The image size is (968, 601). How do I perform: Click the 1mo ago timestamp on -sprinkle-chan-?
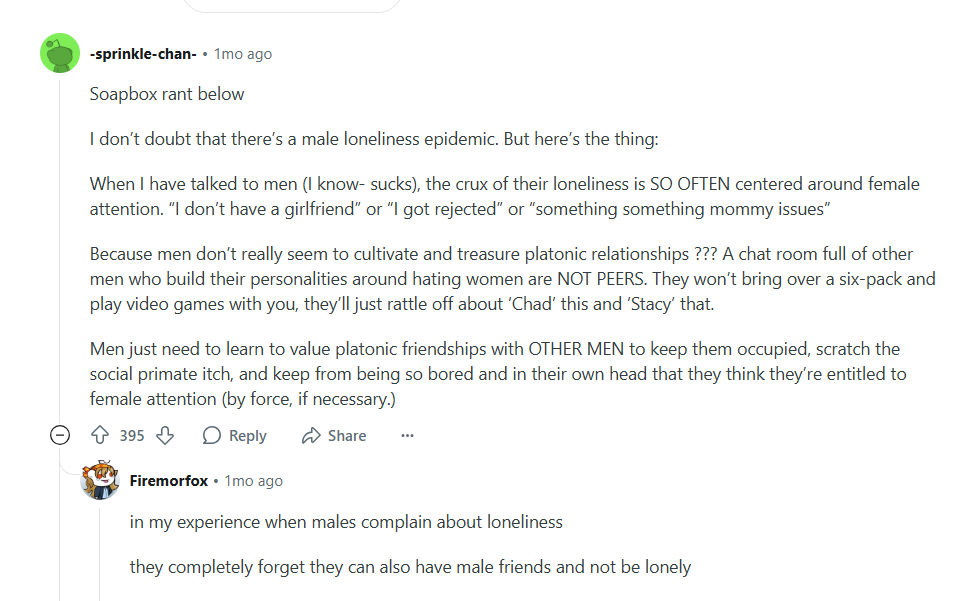click(x=243, y=54)
